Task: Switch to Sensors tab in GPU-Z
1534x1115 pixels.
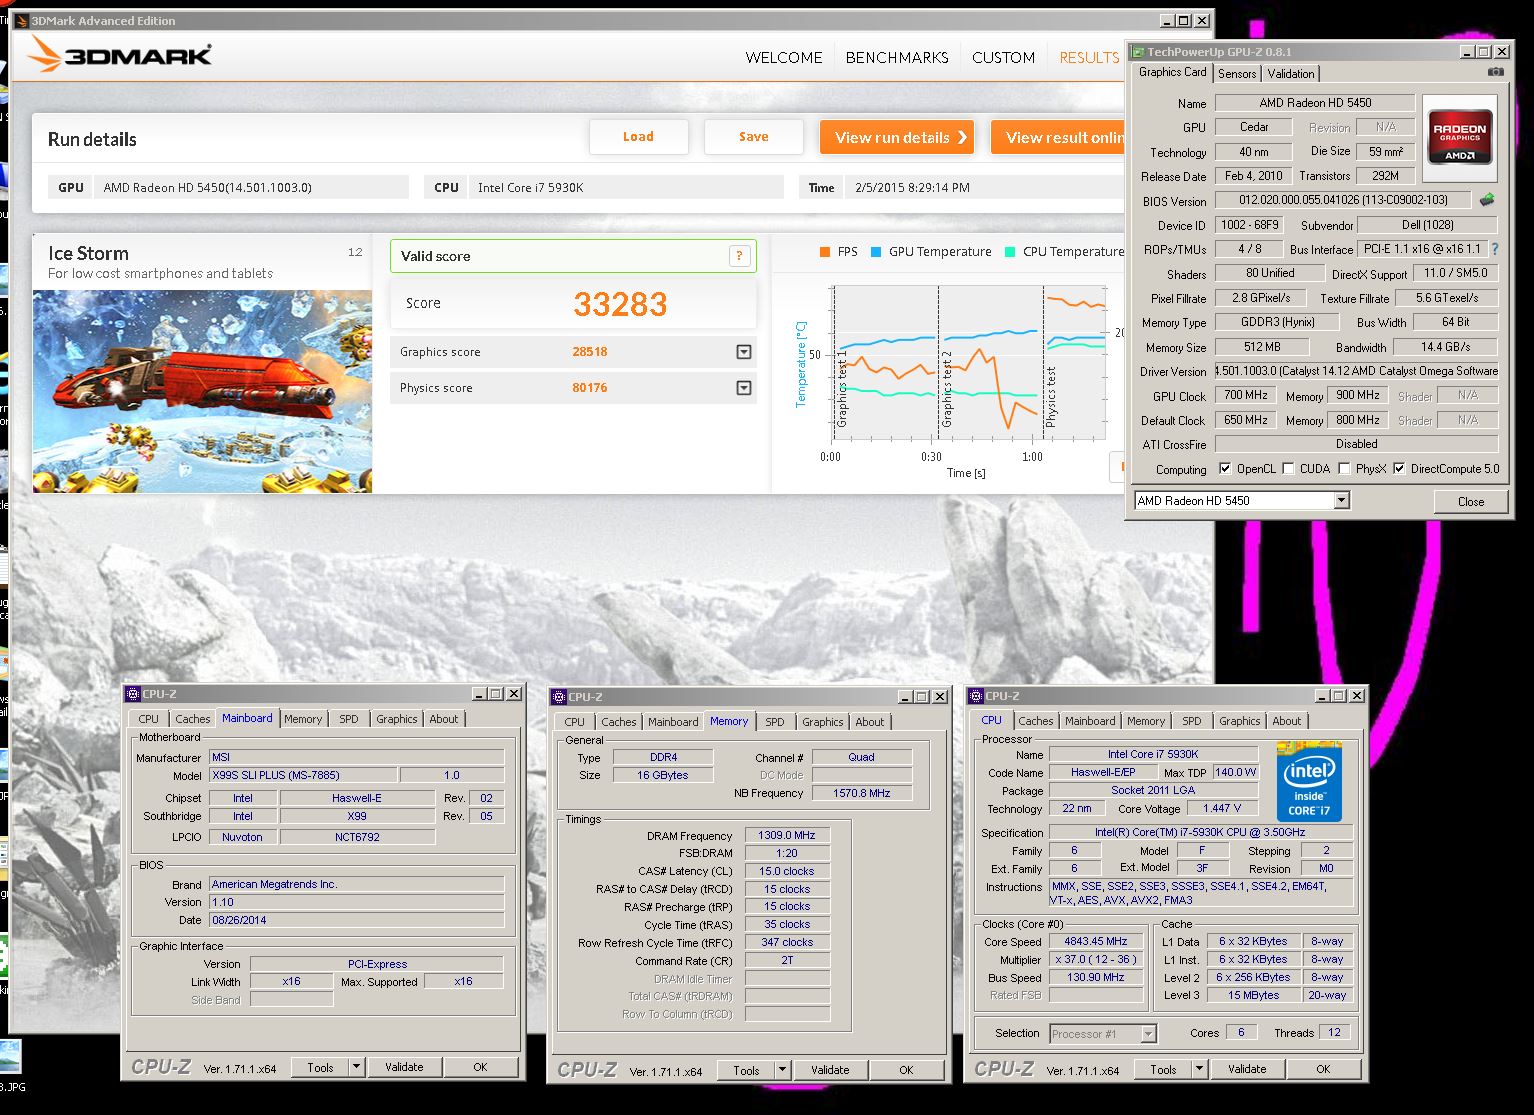Action: pos(1237,74)
